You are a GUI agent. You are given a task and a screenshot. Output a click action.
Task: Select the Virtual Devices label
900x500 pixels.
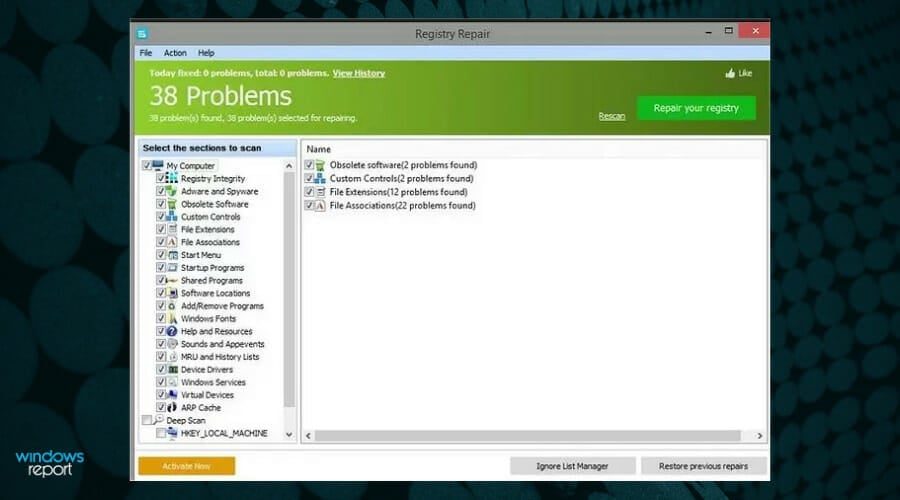point(207,395)
